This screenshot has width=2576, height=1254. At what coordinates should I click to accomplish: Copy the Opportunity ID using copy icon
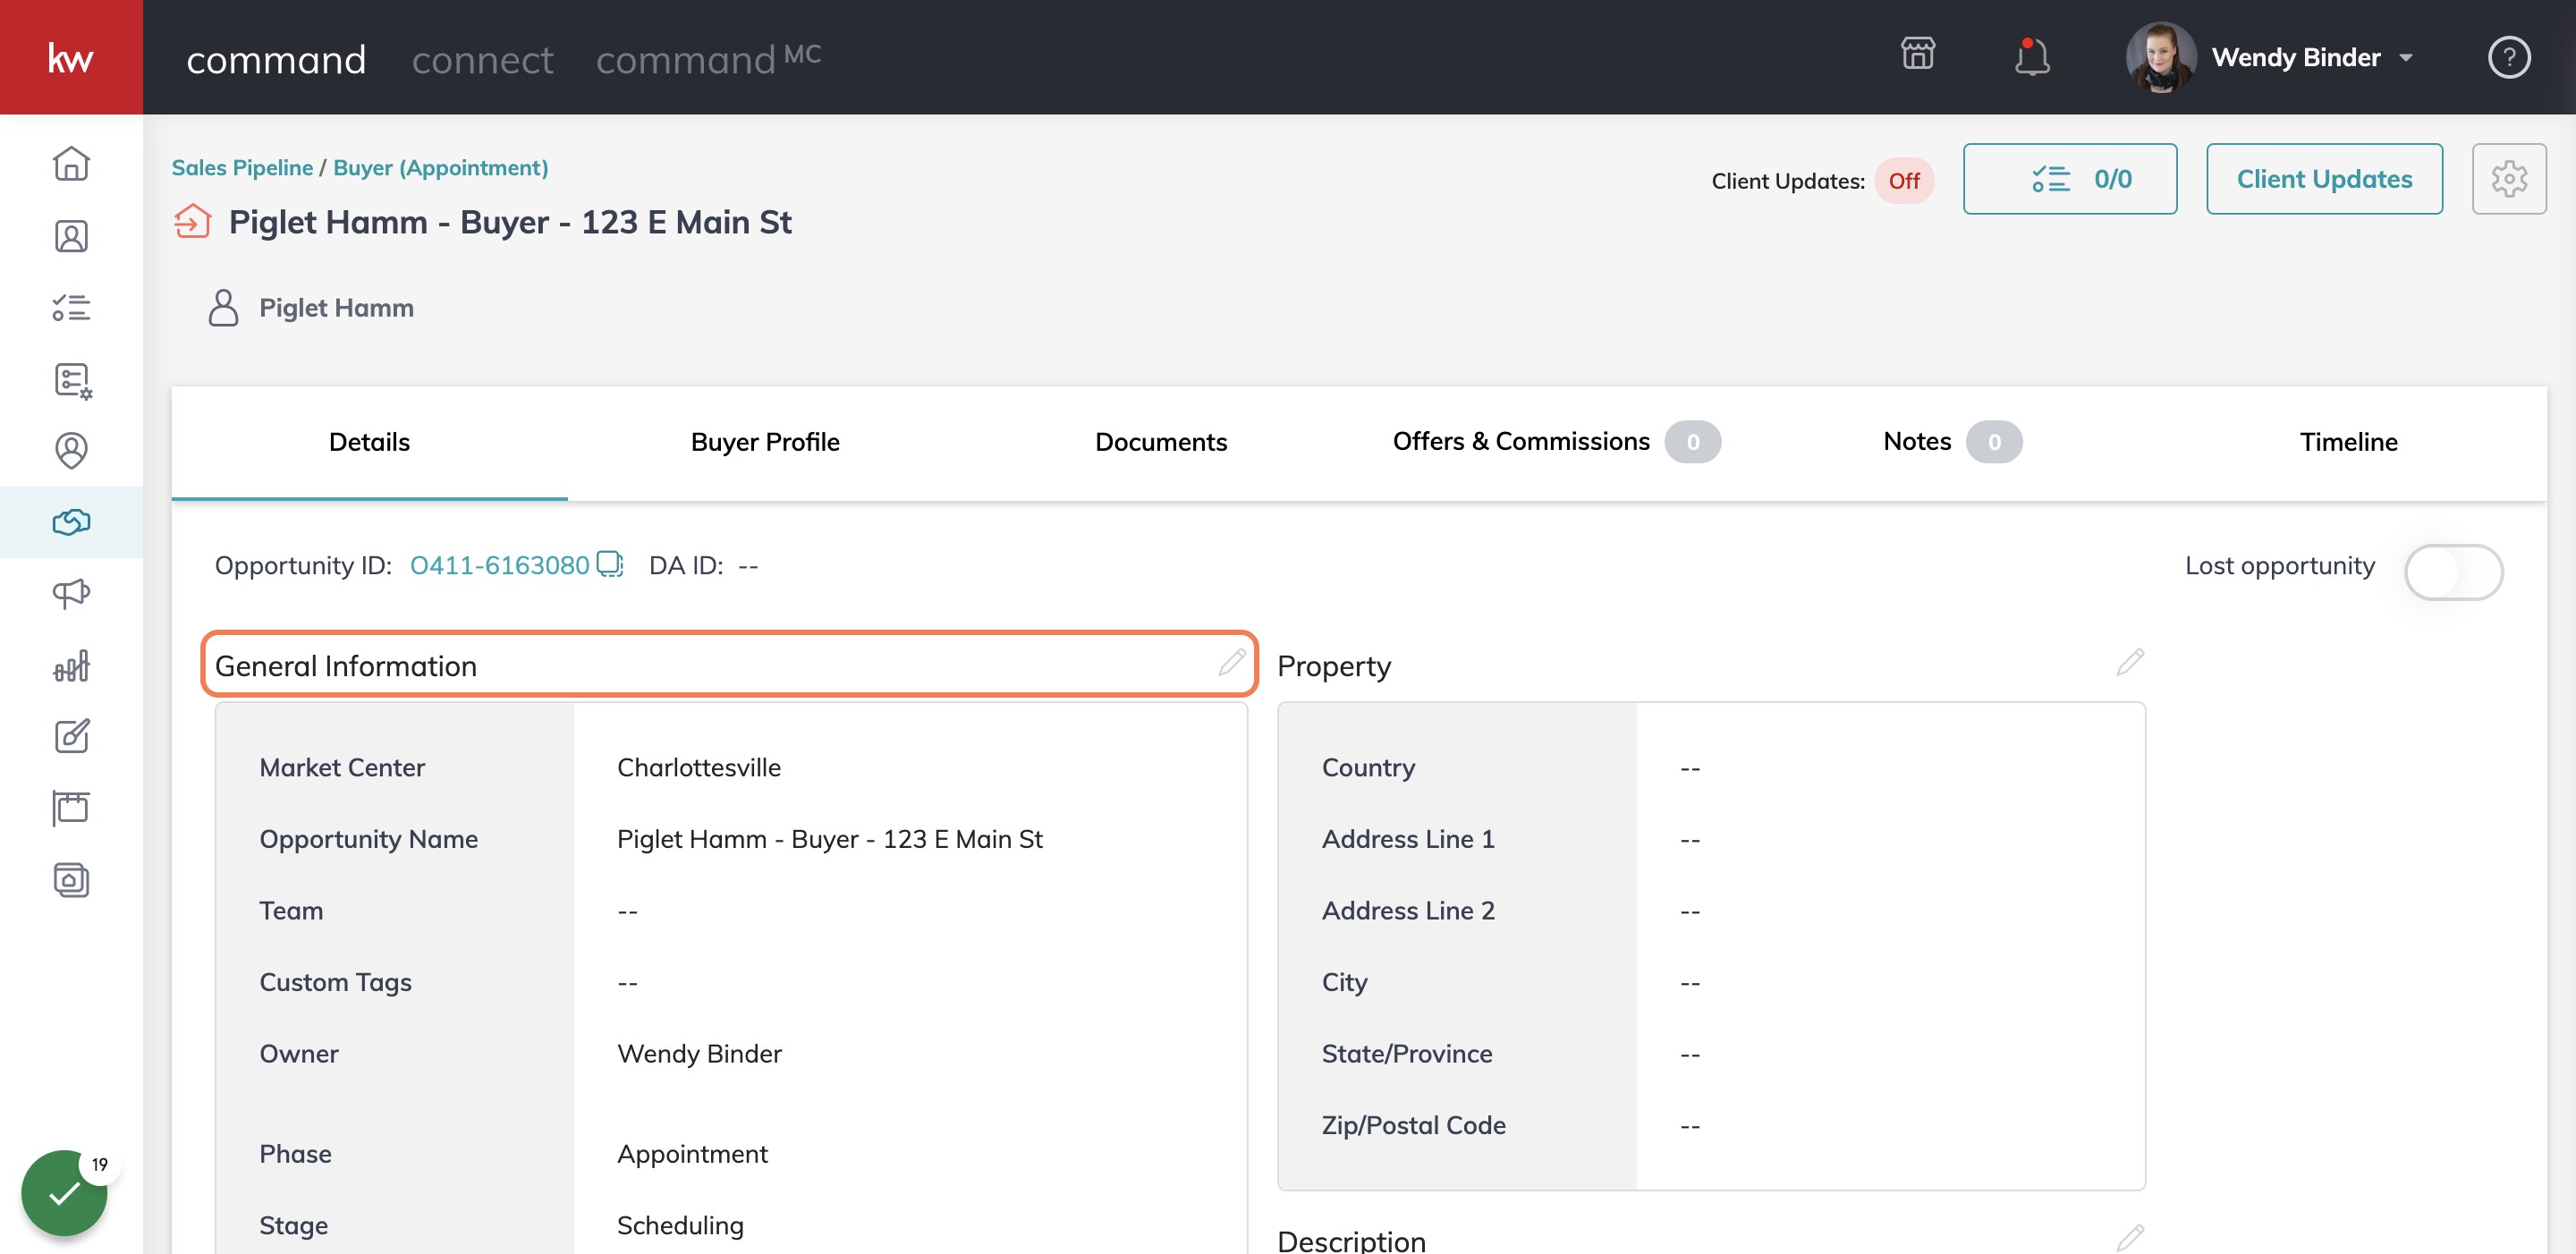click(609, 565)
